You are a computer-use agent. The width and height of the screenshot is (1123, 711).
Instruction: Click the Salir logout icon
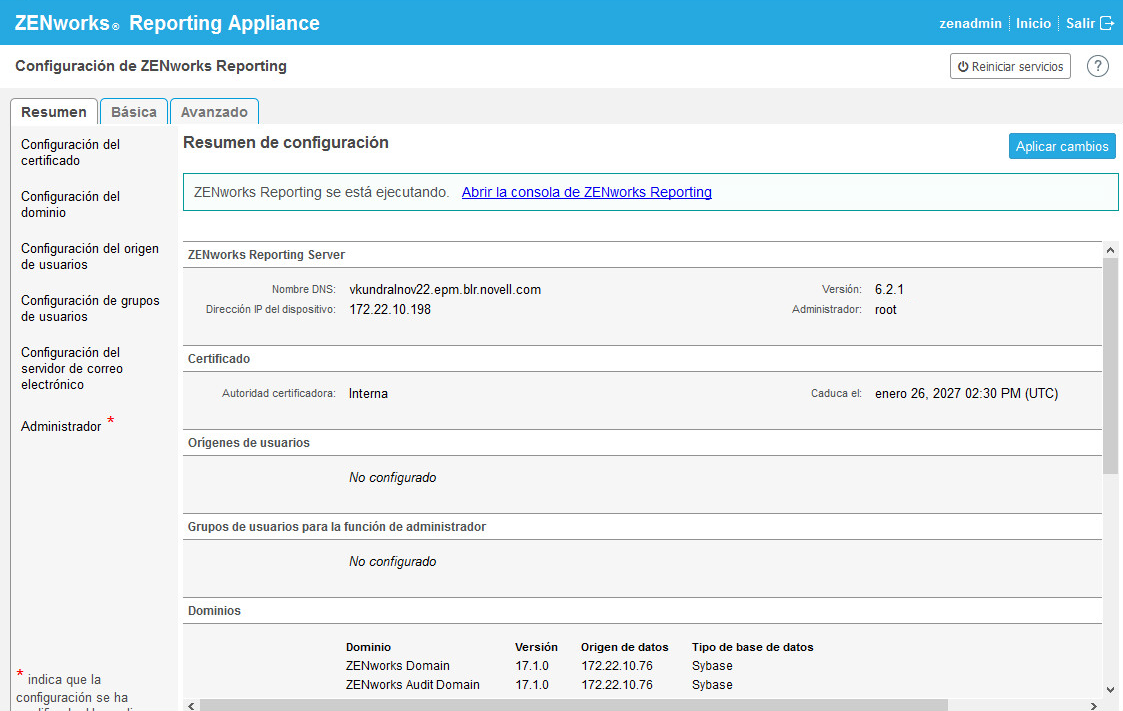tap(1106, 23)
